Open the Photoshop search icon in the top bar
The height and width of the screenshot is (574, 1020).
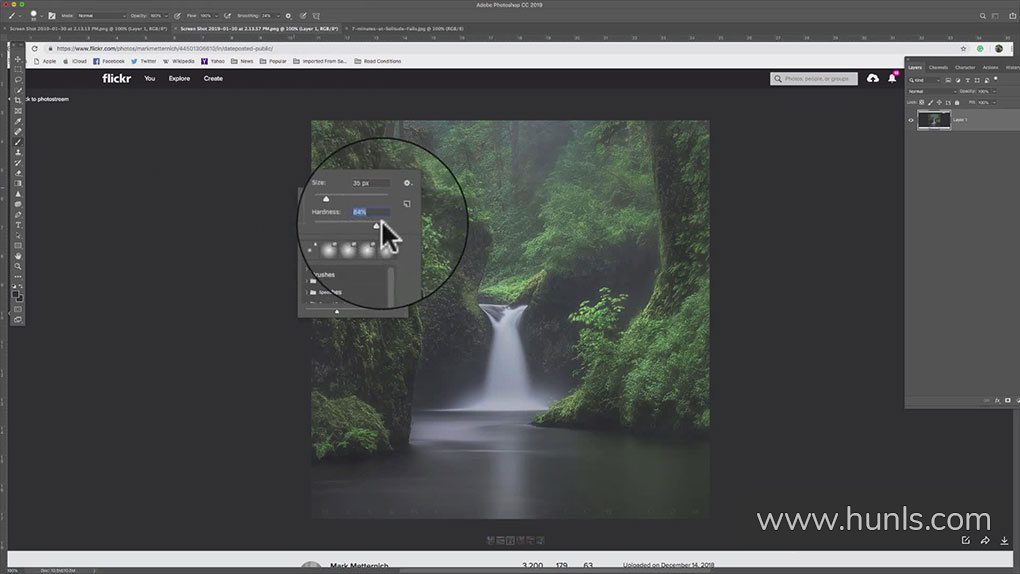tap(982, 16)
